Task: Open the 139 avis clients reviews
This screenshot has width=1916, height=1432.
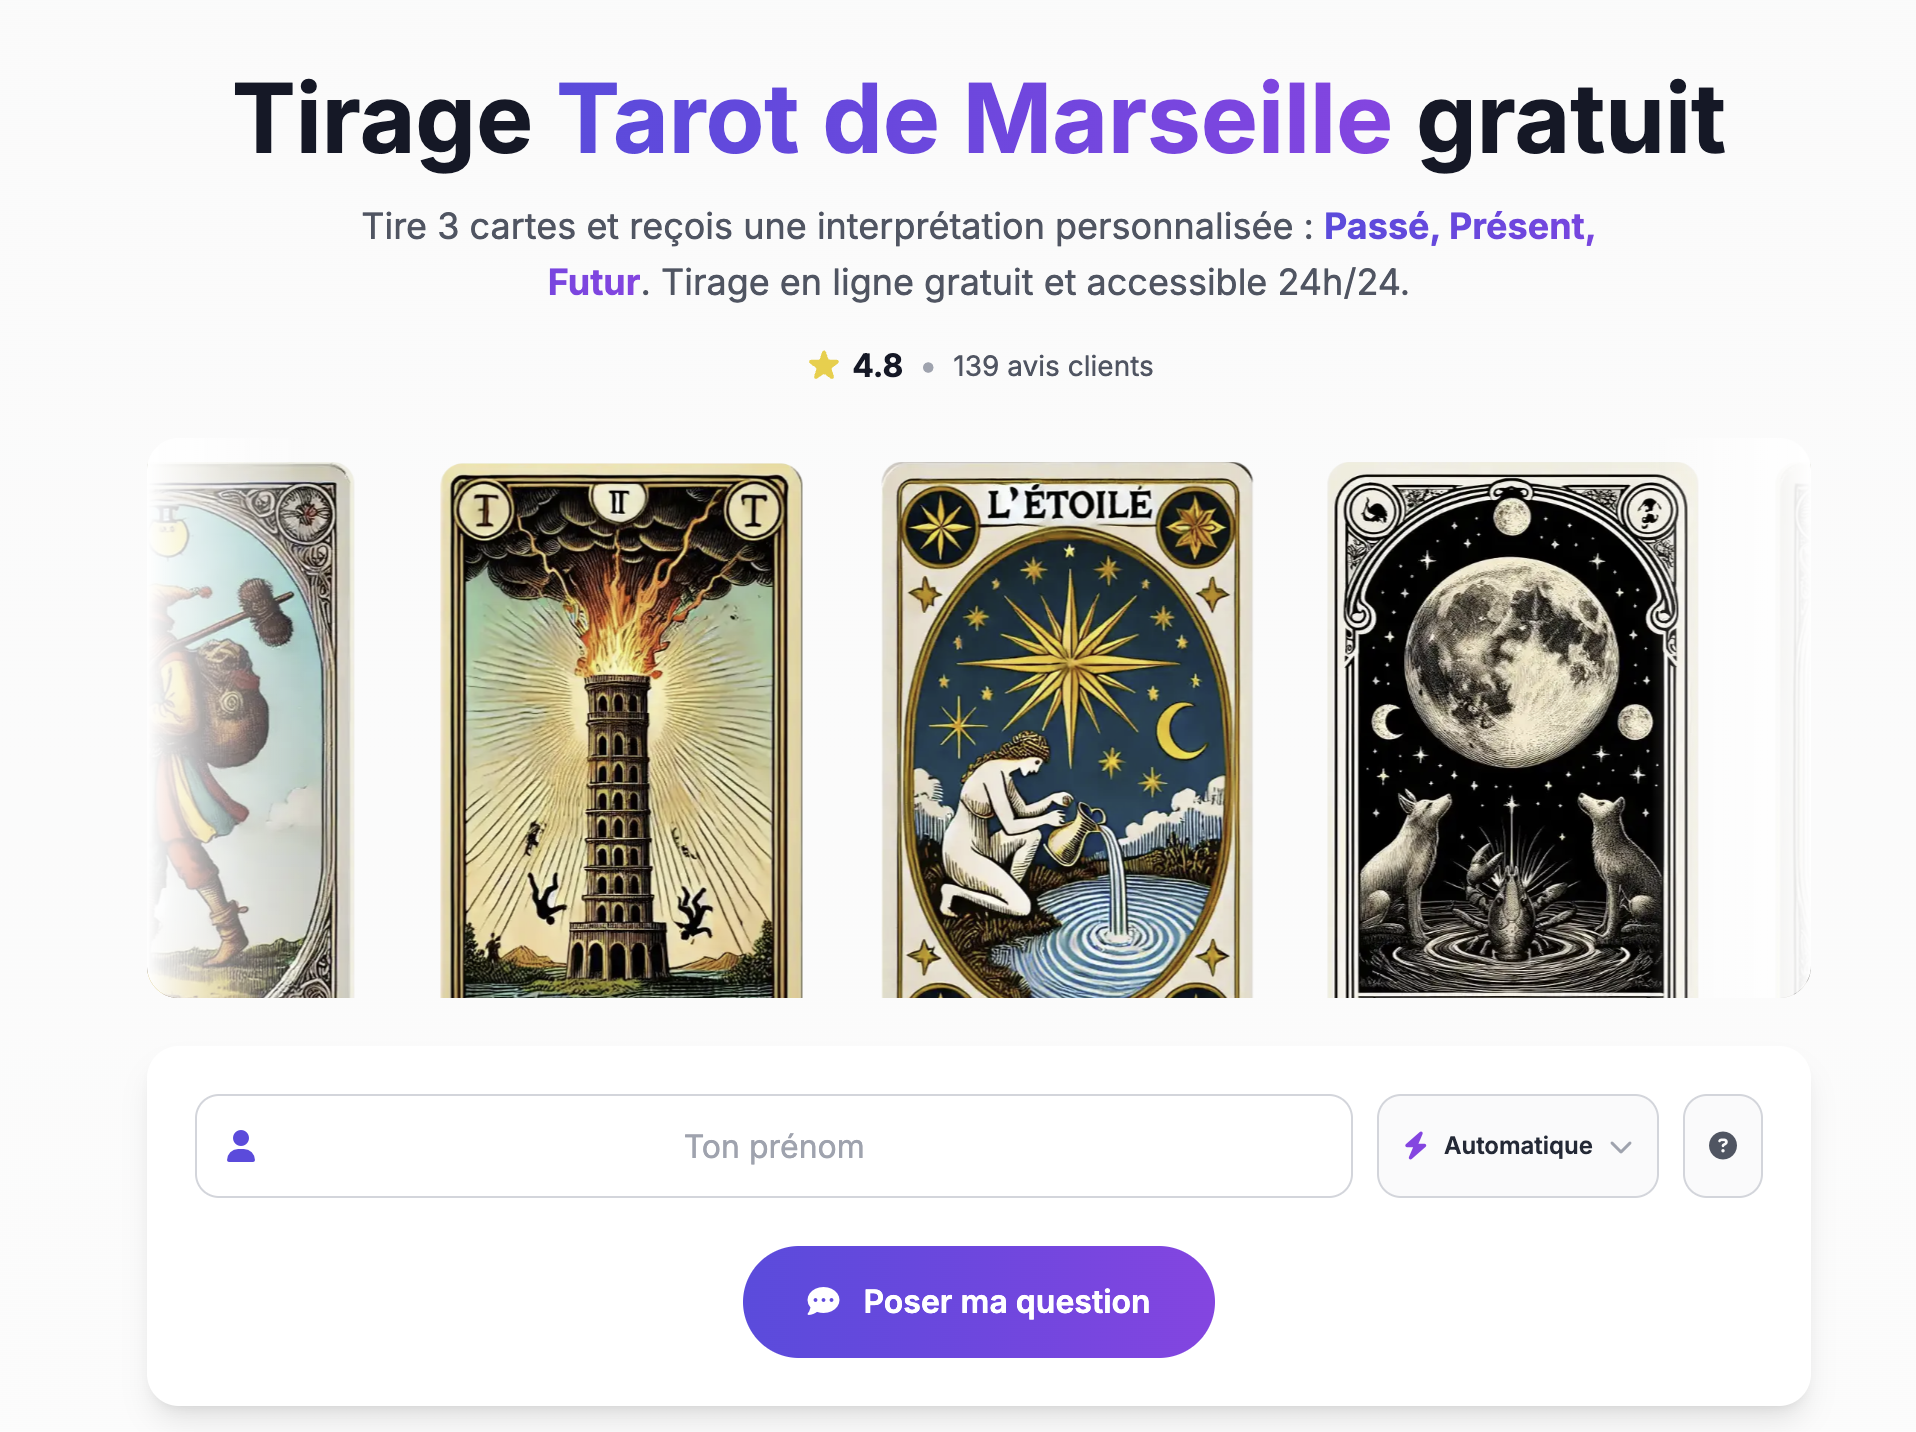Action: [1052, 366]
